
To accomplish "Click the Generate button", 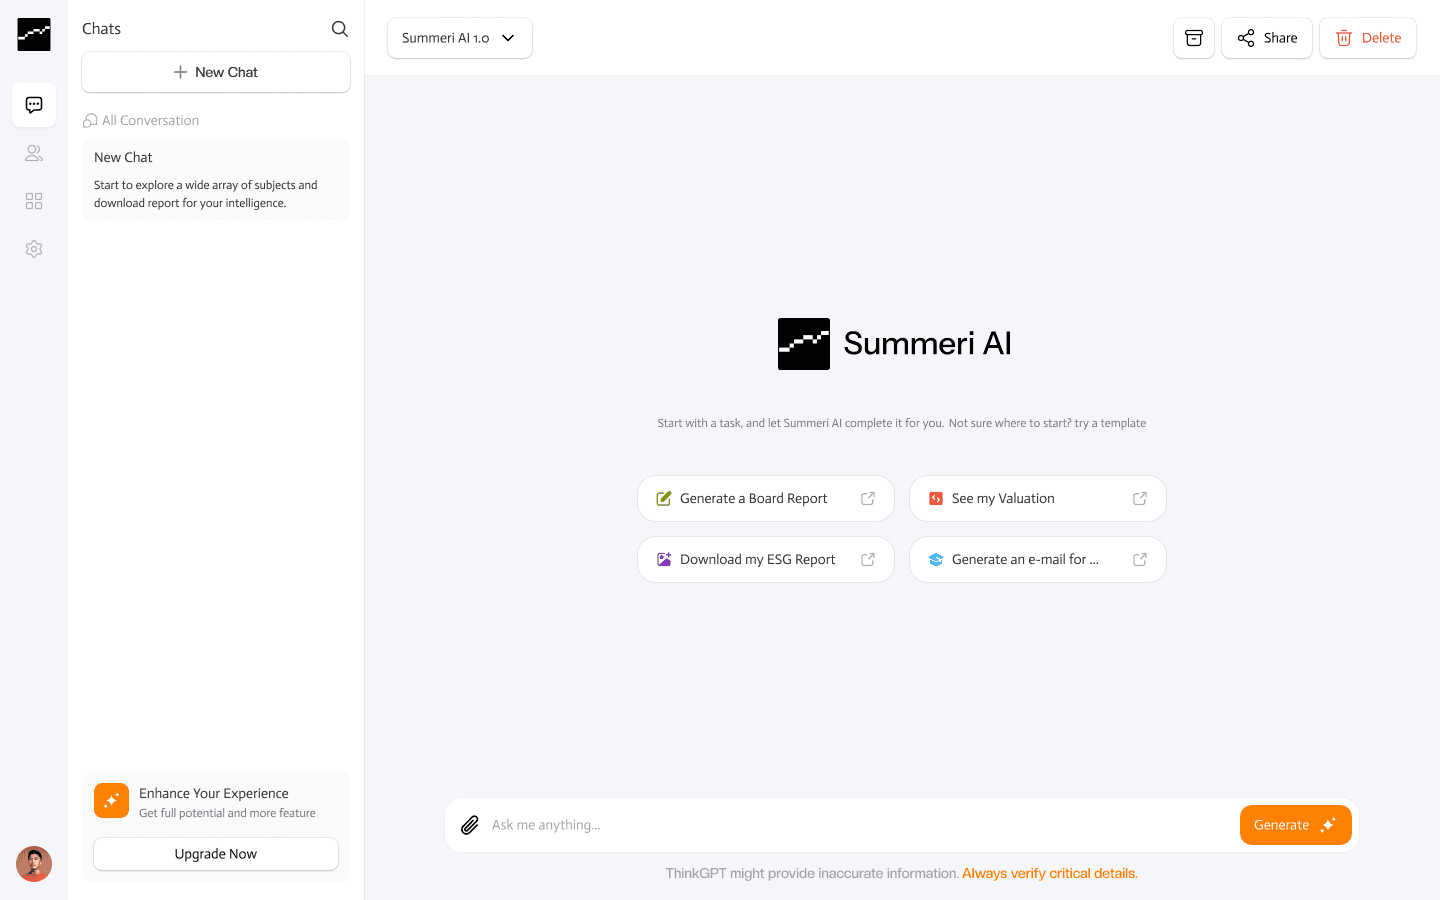I will [x=1296, y=825].
